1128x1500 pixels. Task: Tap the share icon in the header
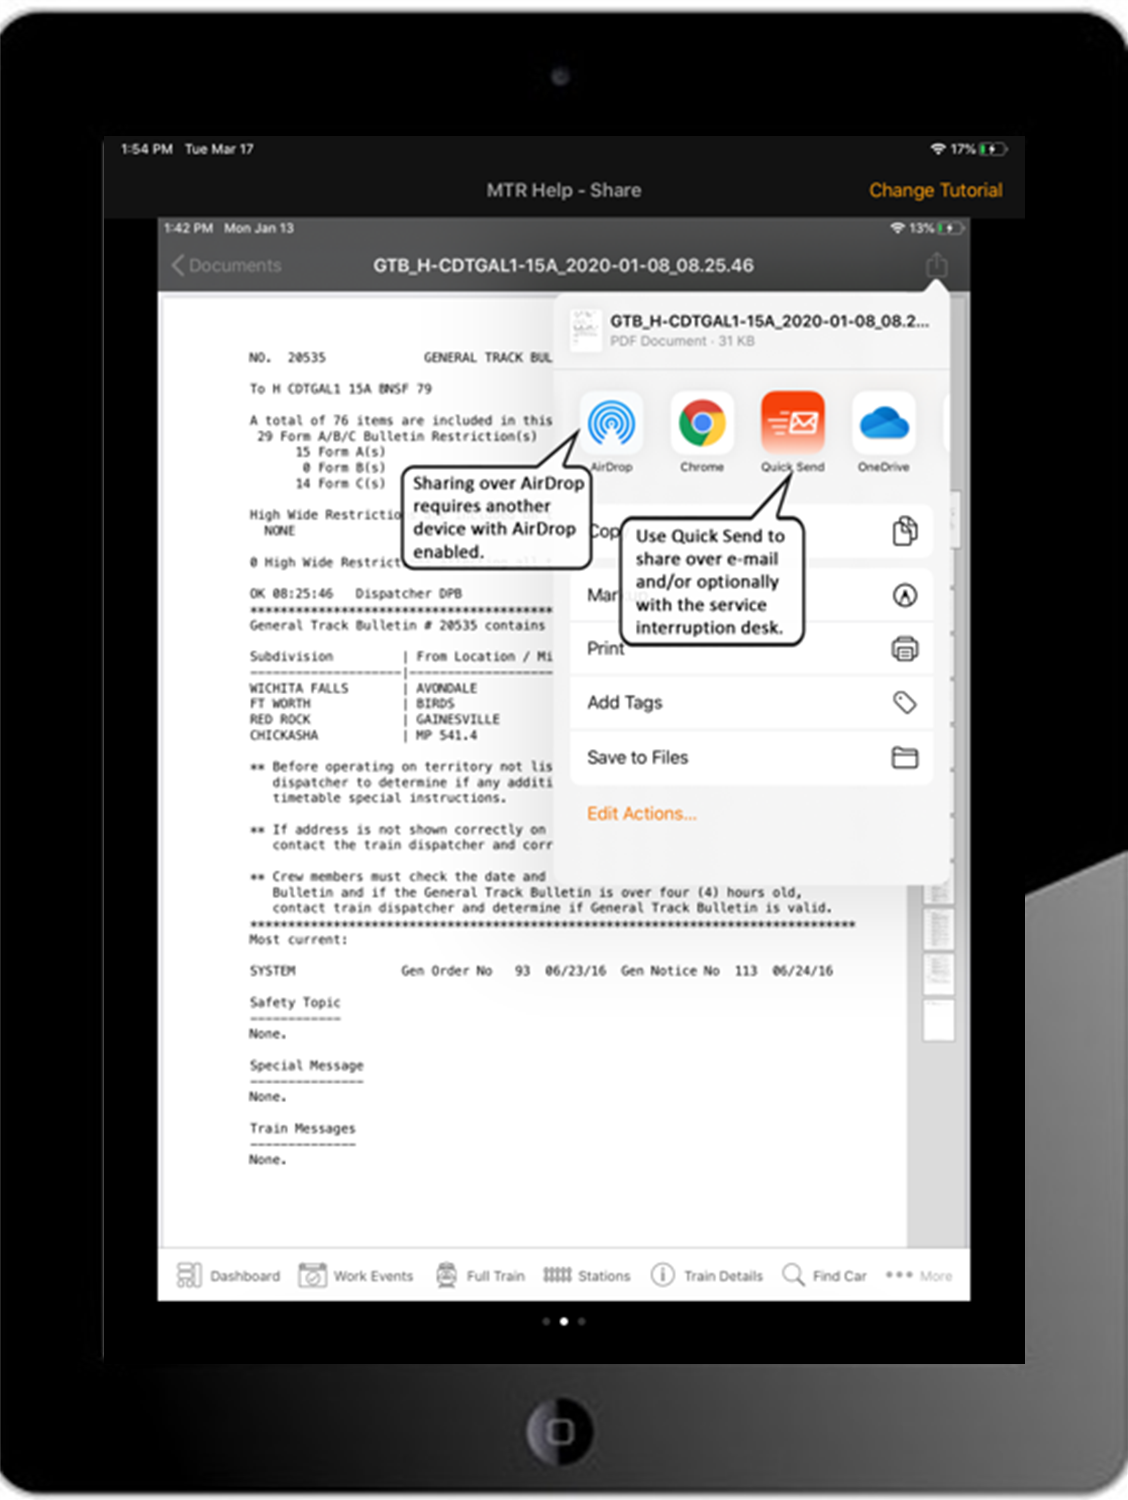coord(936,266)
